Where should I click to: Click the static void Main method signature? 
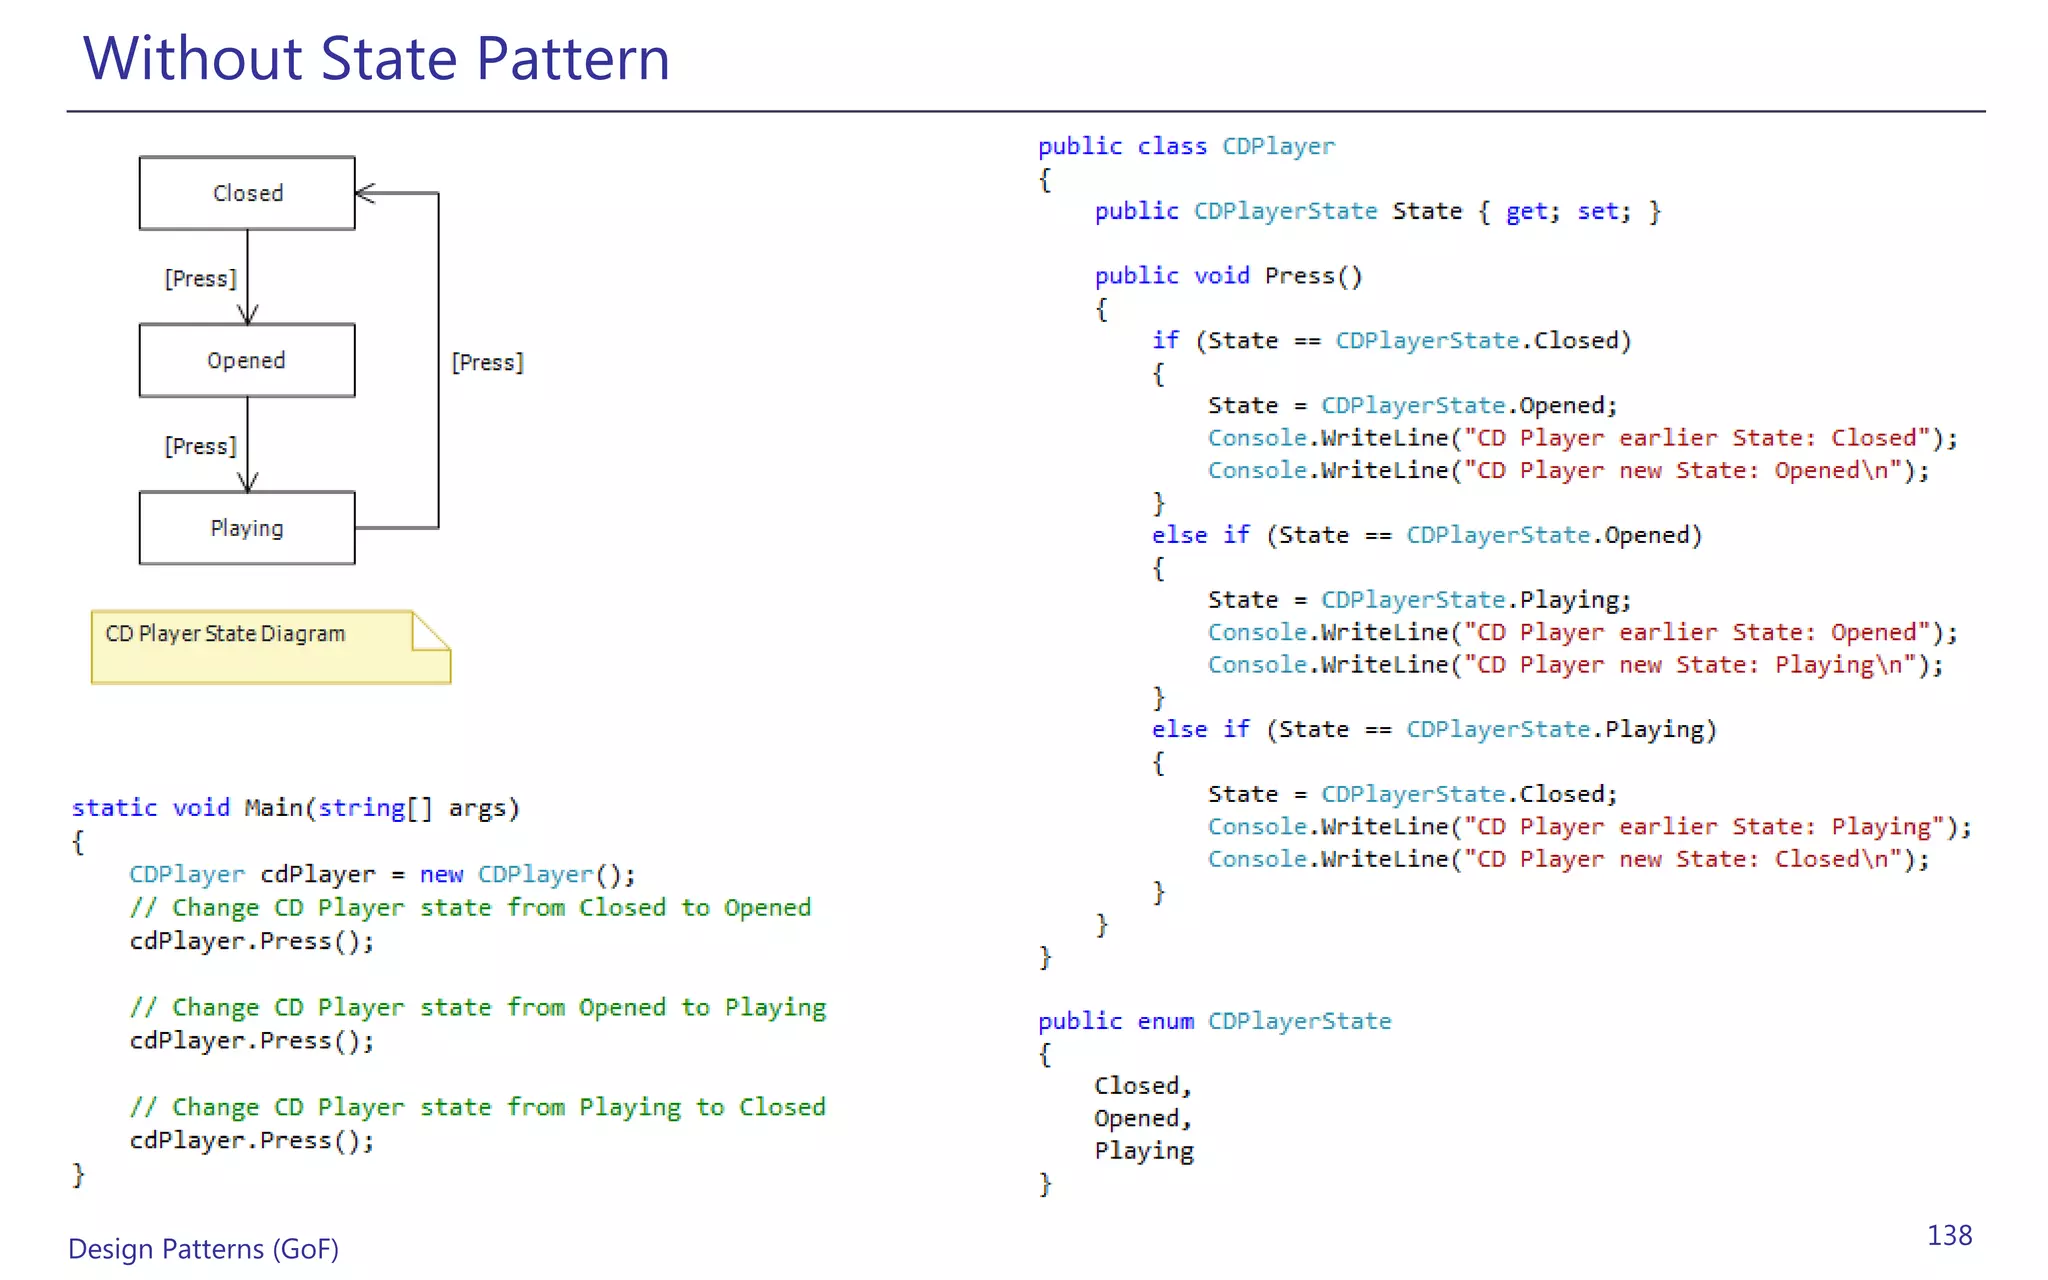[x=295, y=808]
